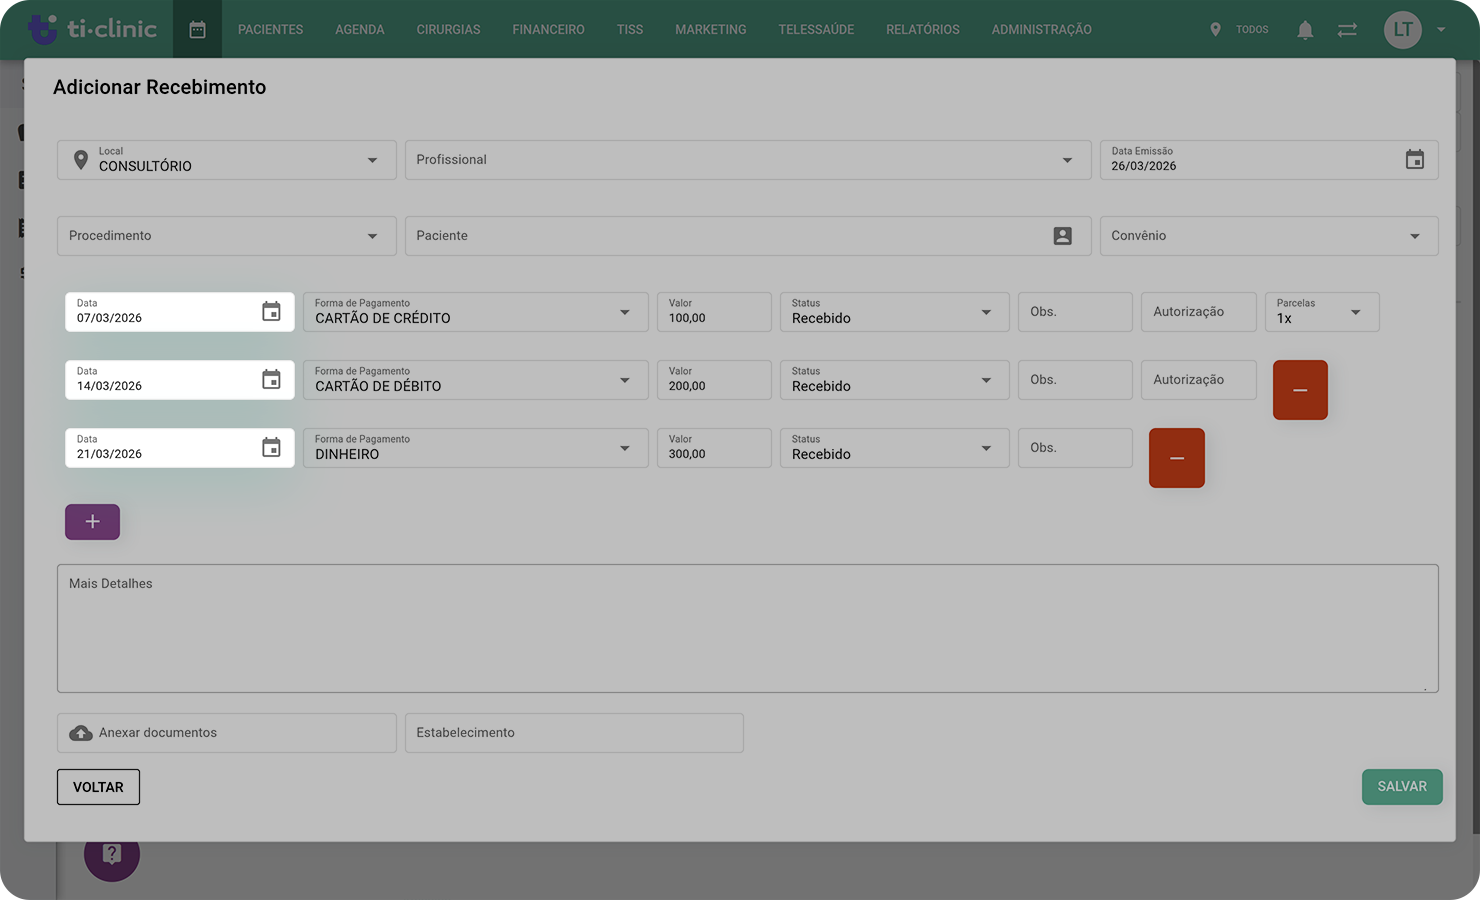Click the Local pin icon
This screenshot has height=900, width=1480.
[x=81, y=159]
